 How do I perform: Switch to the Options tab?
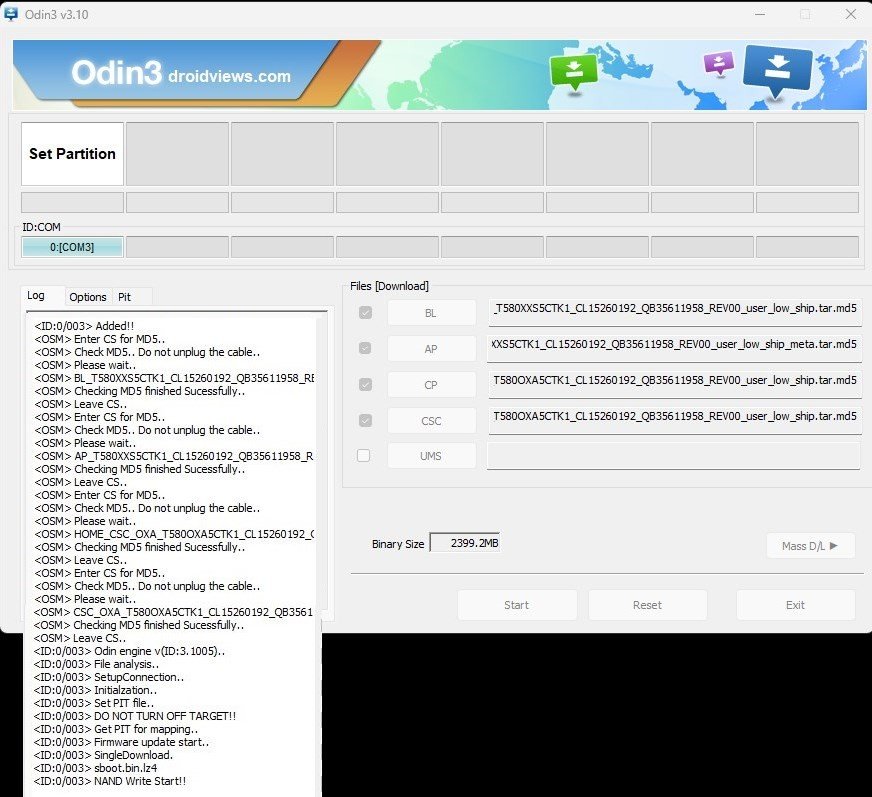(x=88, y=297)
